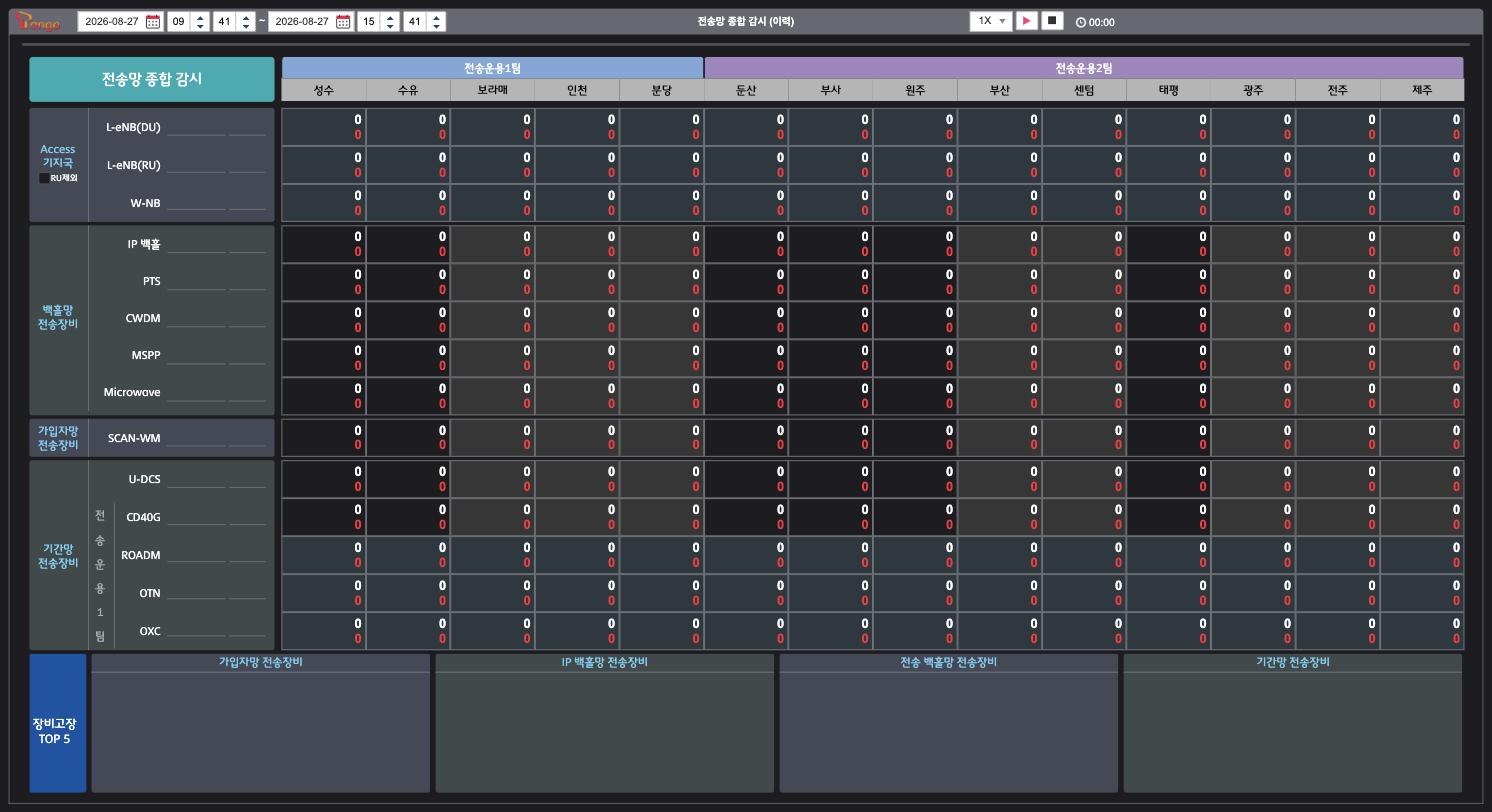The height and width of the screenshot is (812, 1492).
Task: Toggle the RU제외 checkbox
Action: point(44,178)
